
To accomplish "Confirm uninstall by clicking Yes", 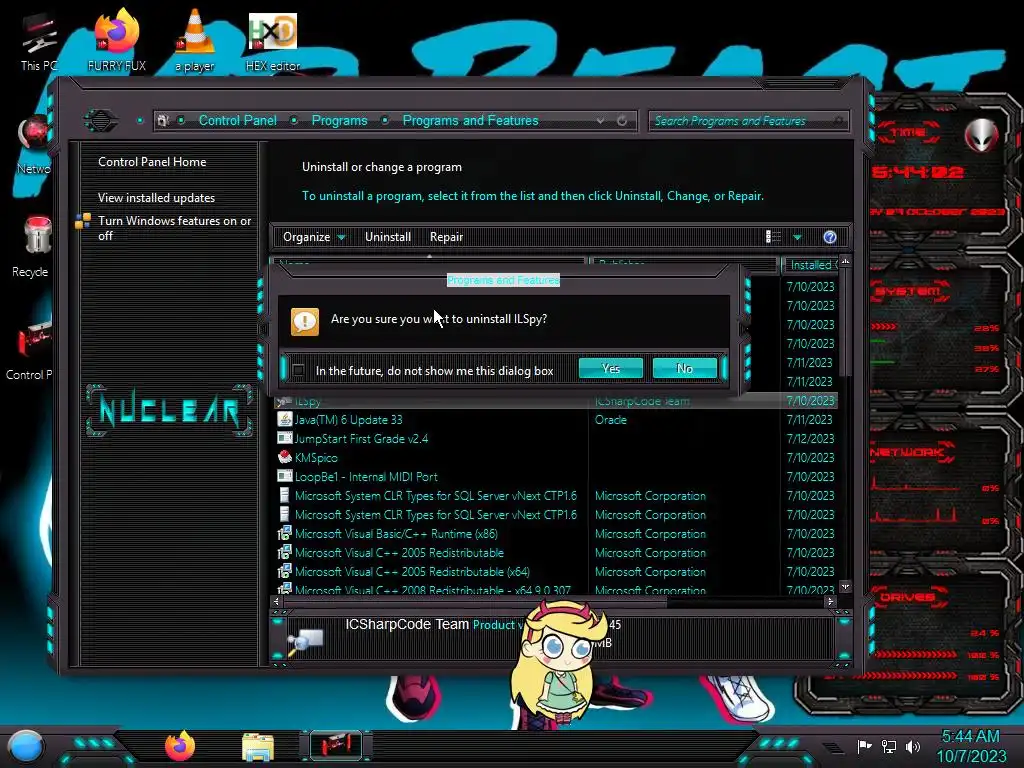I will (x=611, y=368).
